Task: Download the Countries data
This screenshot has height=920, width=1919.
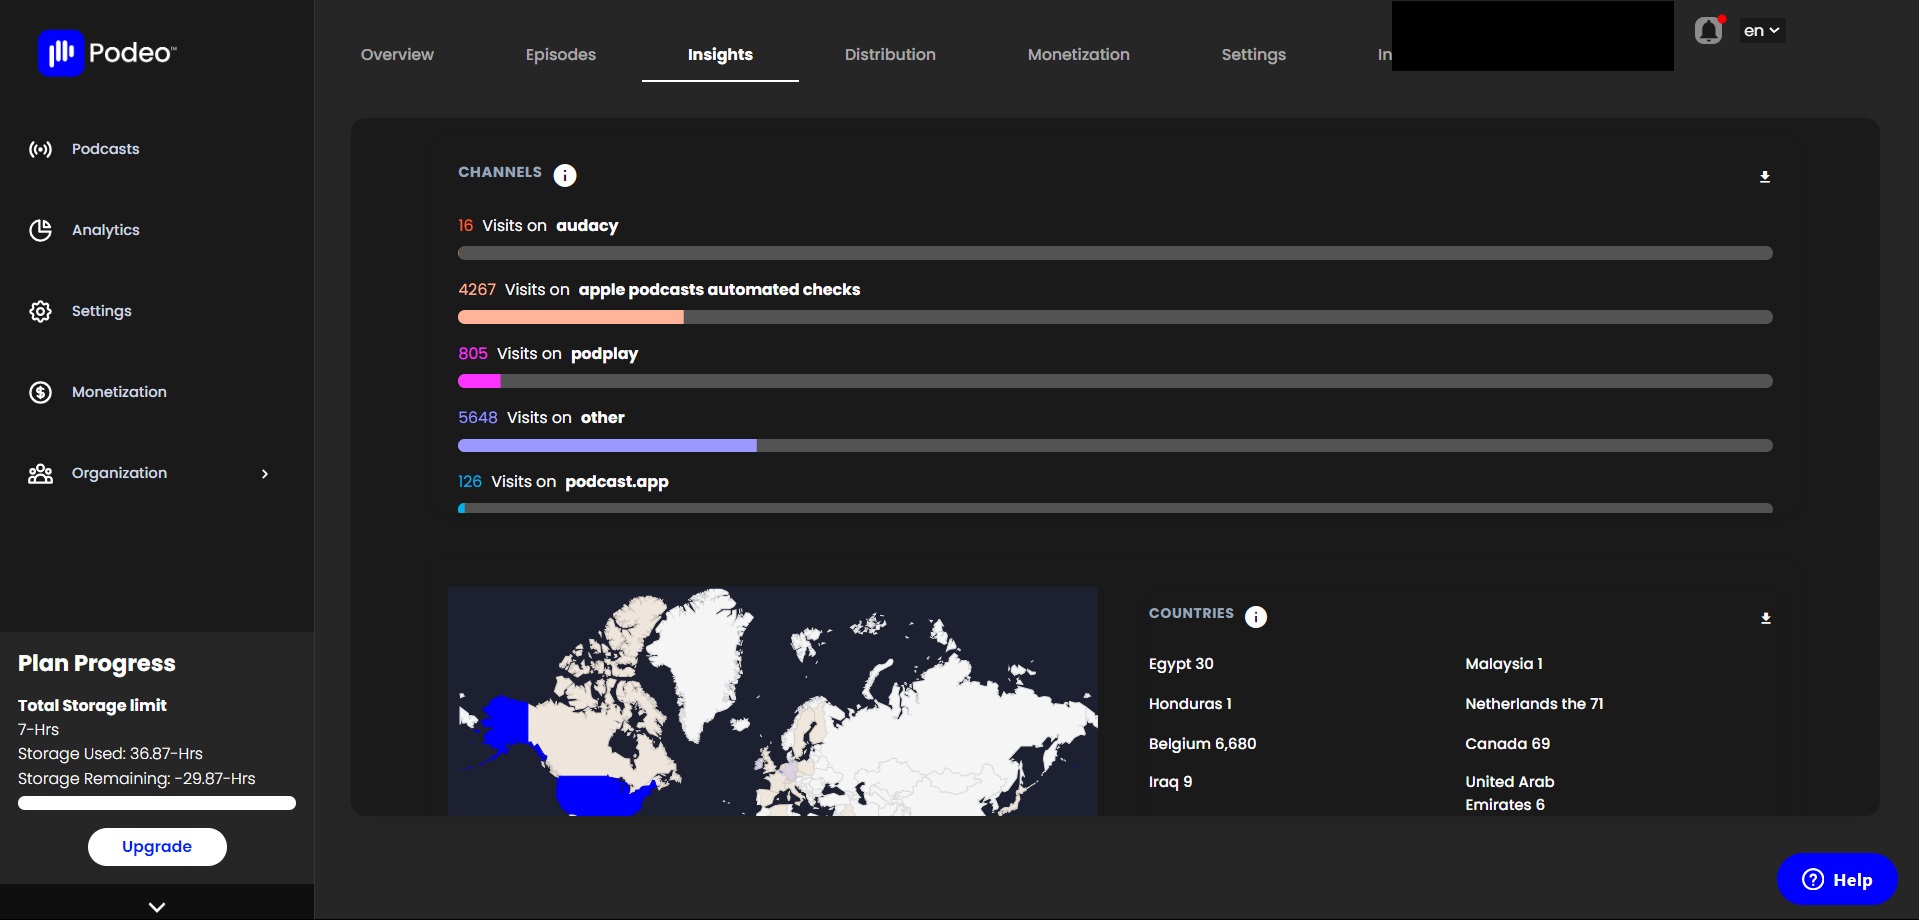Action: (x=1766, y=619)
